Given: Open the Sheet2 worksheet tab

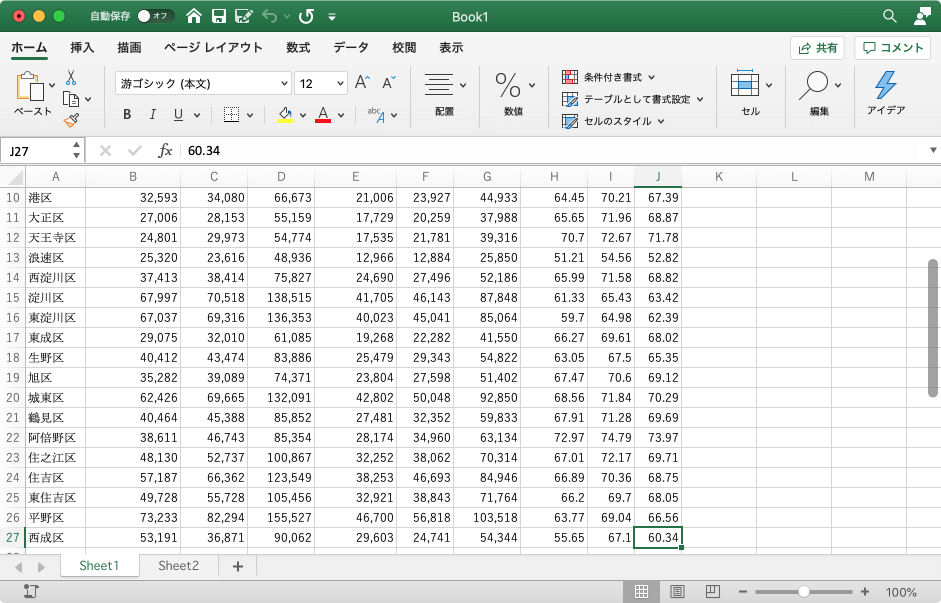Looking at the screenshot, I should [x=179, y=566].
